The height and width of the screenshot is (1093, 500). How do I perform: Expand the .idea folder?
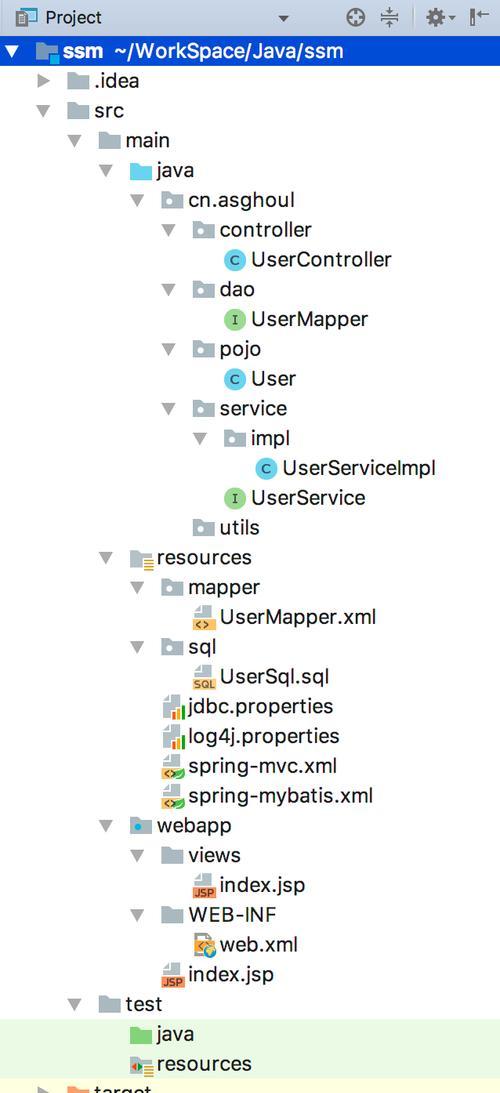point(44,81)
